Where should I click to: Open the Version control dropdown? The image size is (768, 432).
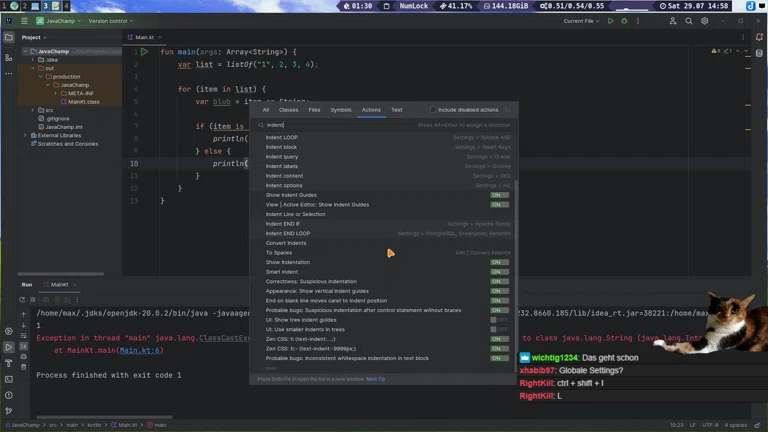point(111,21)
